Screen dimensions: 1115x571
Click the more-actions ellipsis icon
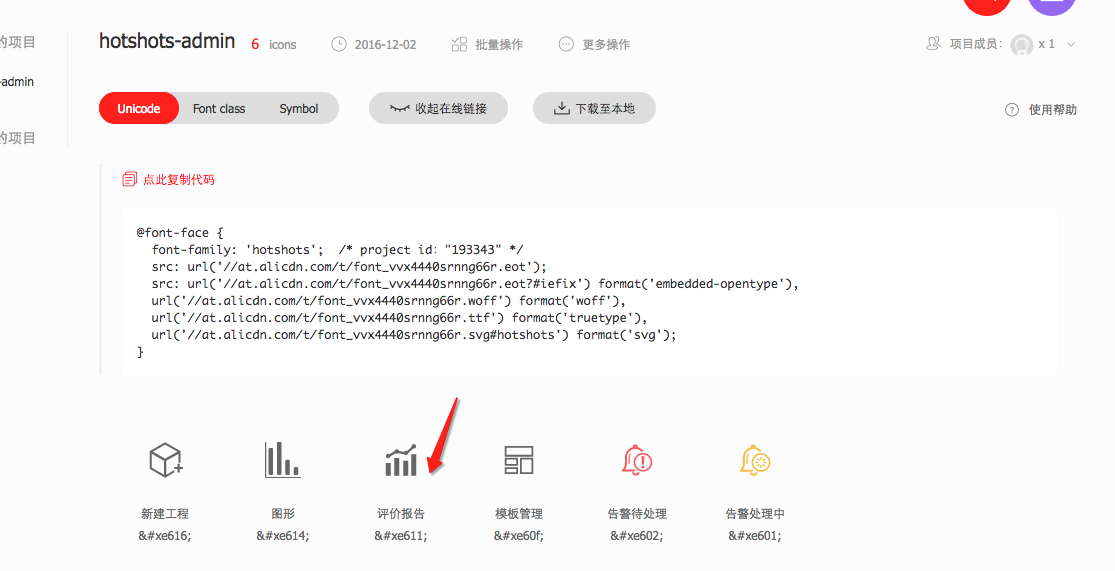pos(566,44)
